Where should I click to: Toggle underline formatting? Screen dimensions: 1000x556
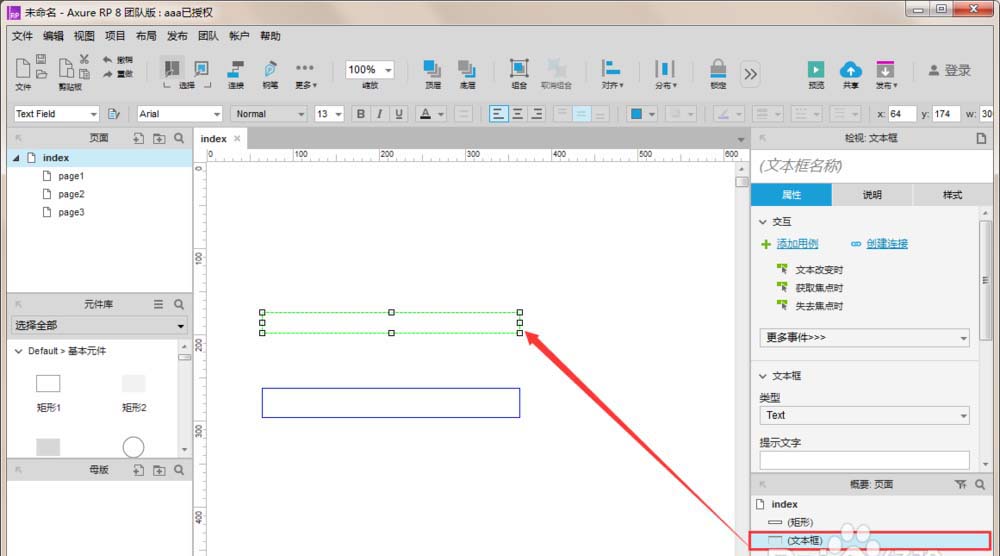tap(399, 113)
